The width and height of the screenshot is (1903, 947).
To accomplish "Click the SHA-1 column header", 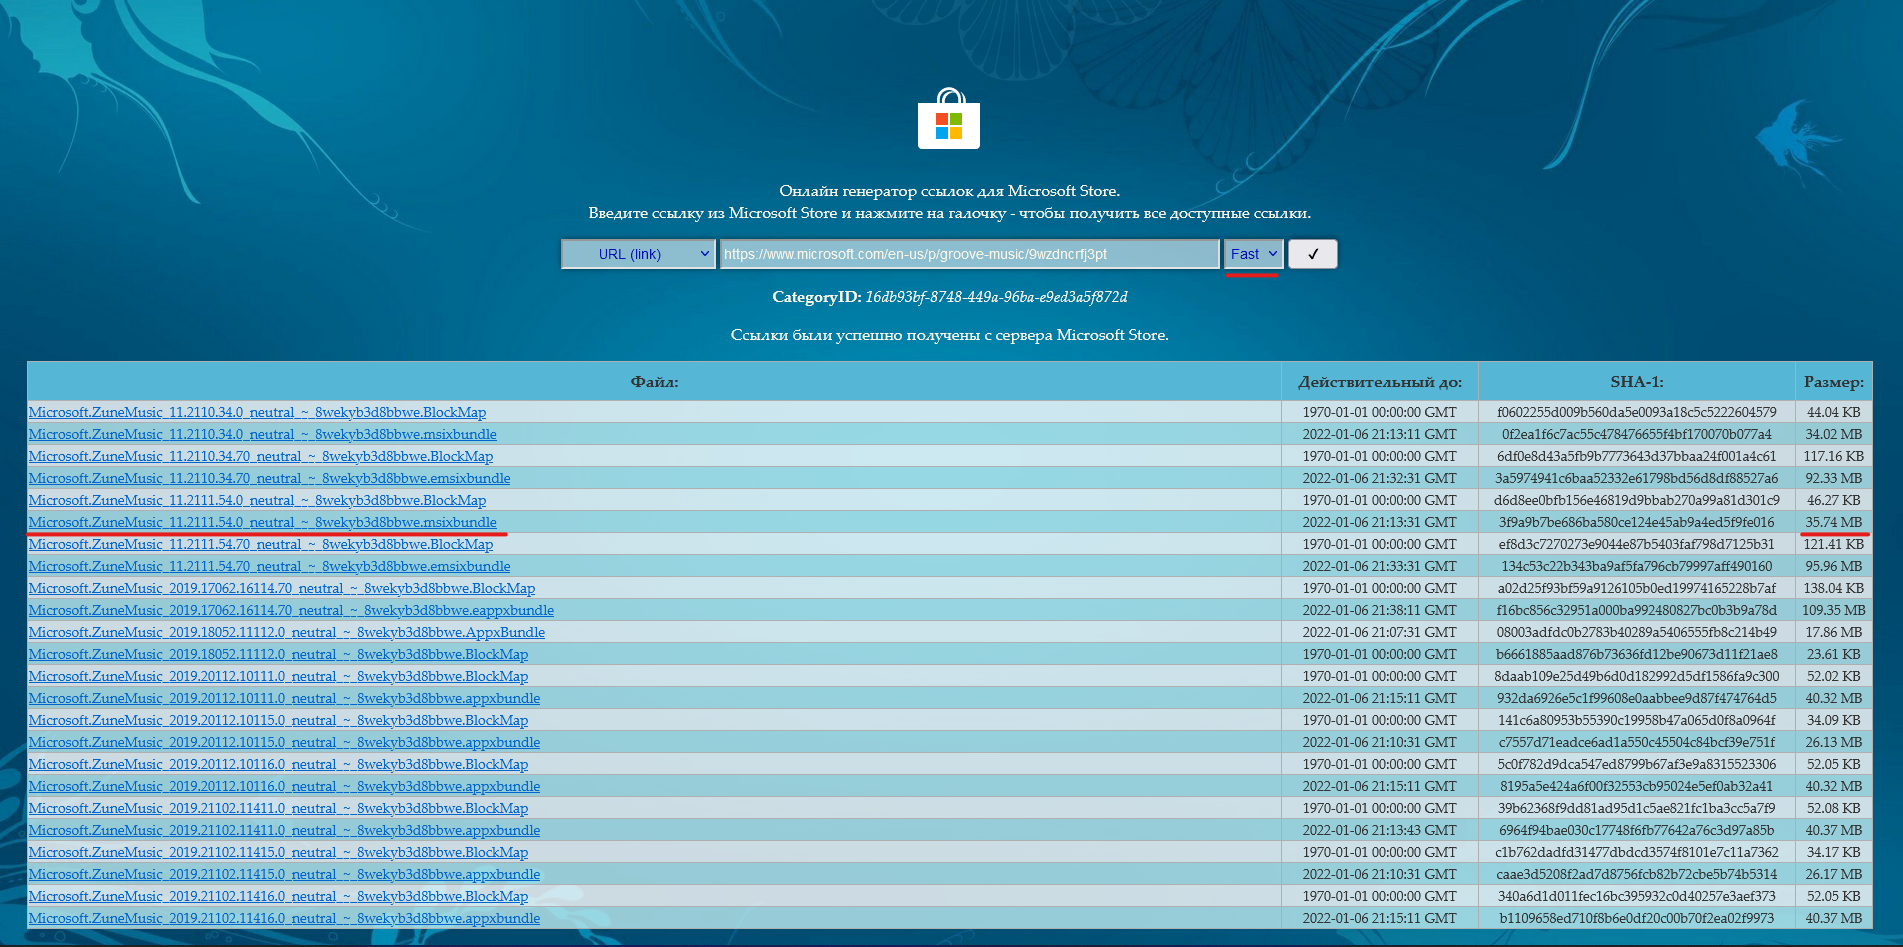I will [1637, 382].
